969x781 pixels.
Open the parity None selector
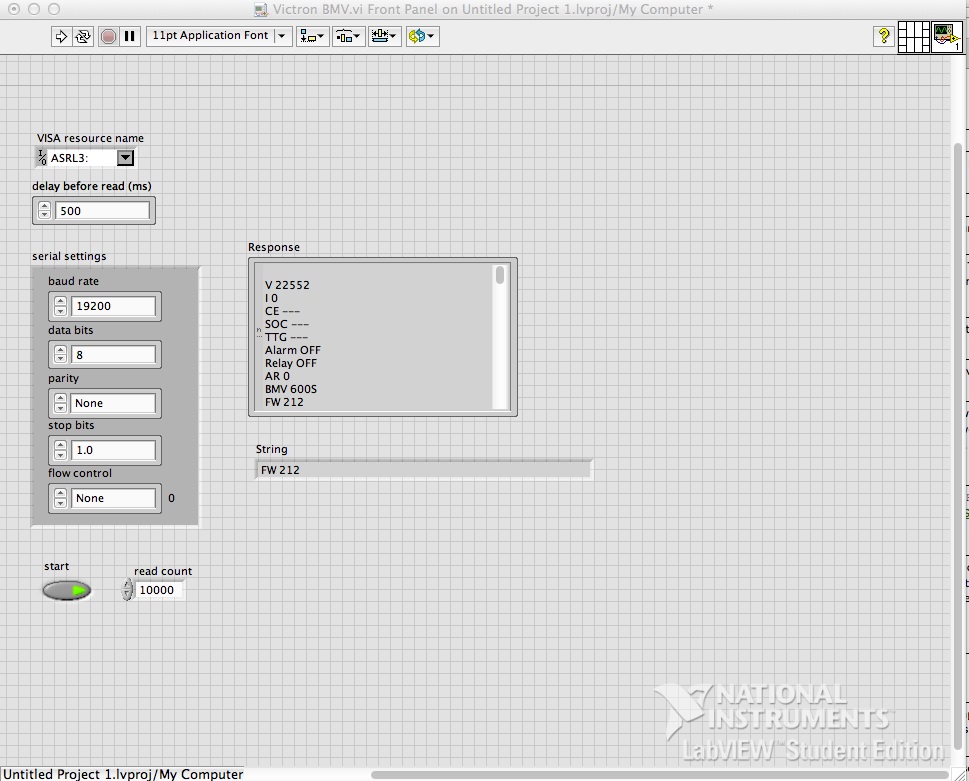click(113, 403)
